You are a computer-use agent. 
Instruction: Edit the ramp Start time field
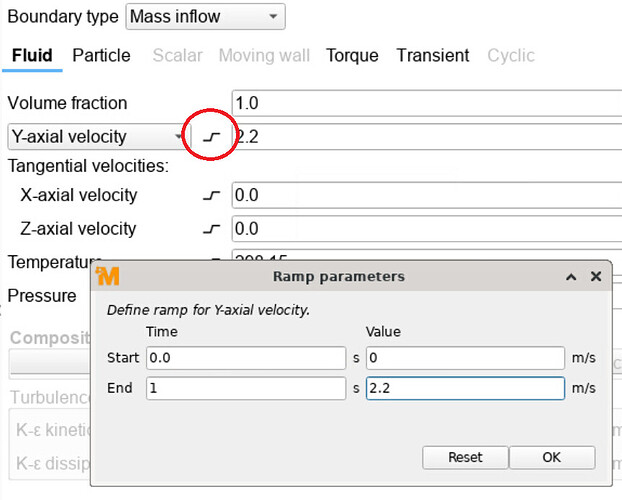246,358
